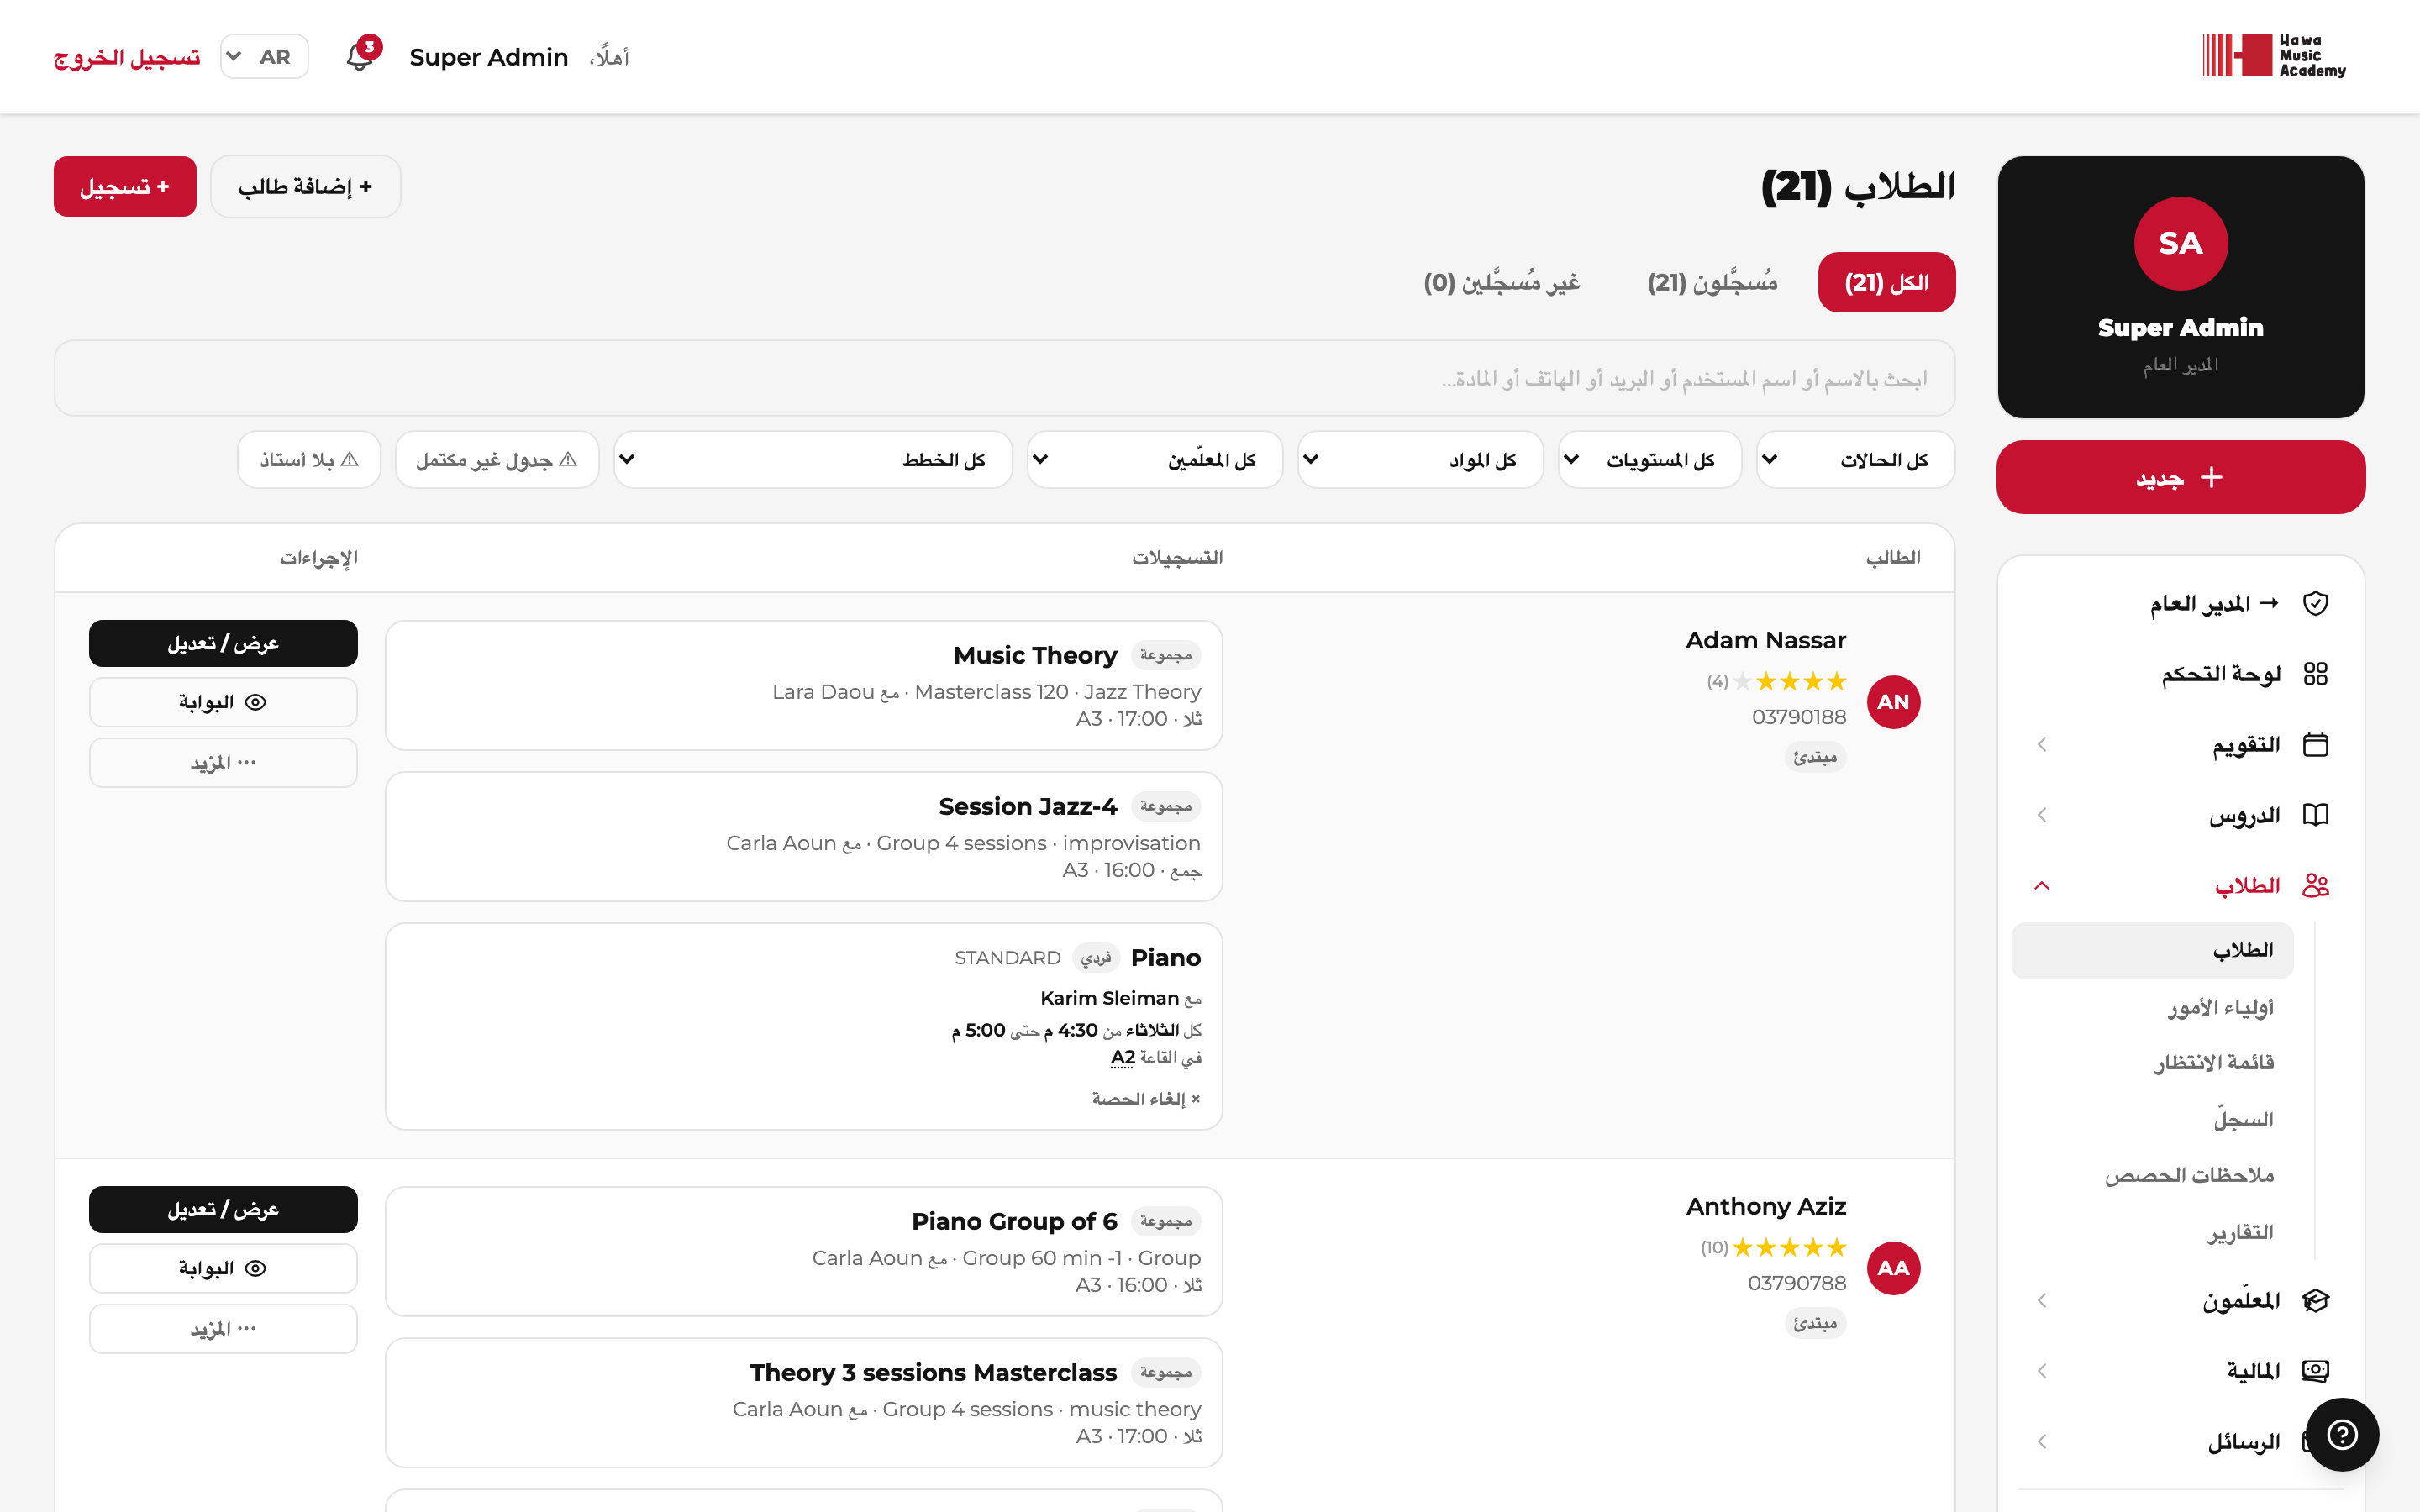
Task: Click إلغاء الحصة on Piano enrollment
Action: (x=1146, y=1098)
